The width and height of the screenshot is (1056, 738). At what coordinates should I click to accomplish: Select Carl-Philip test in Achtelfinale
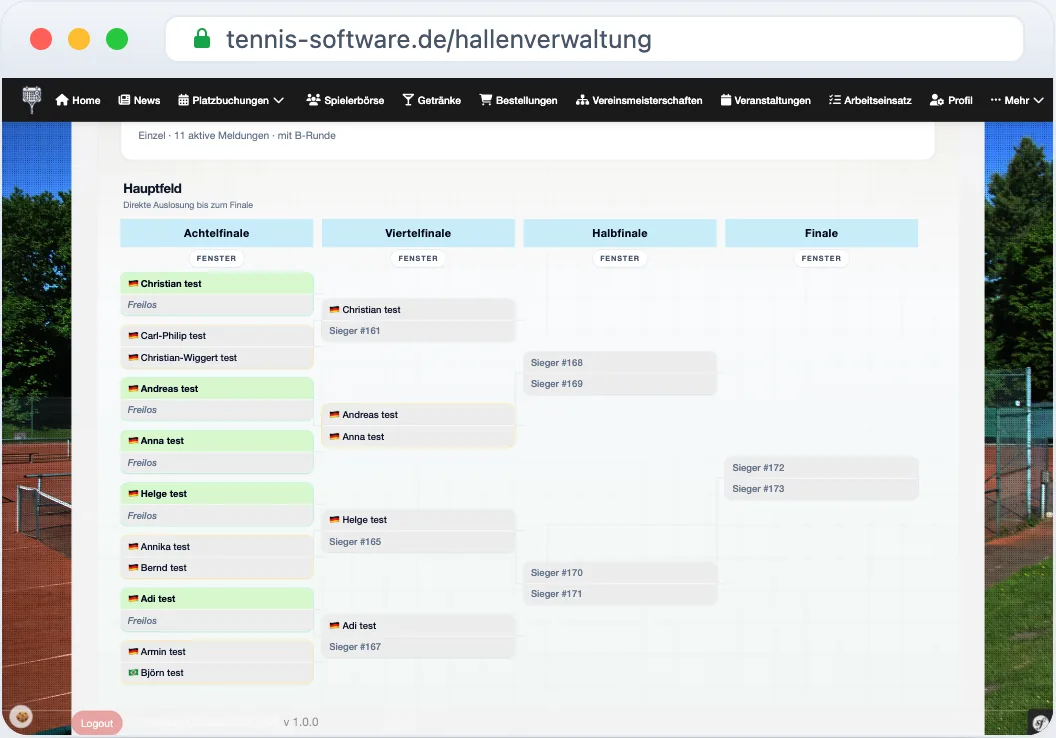[x=217, y=335]
